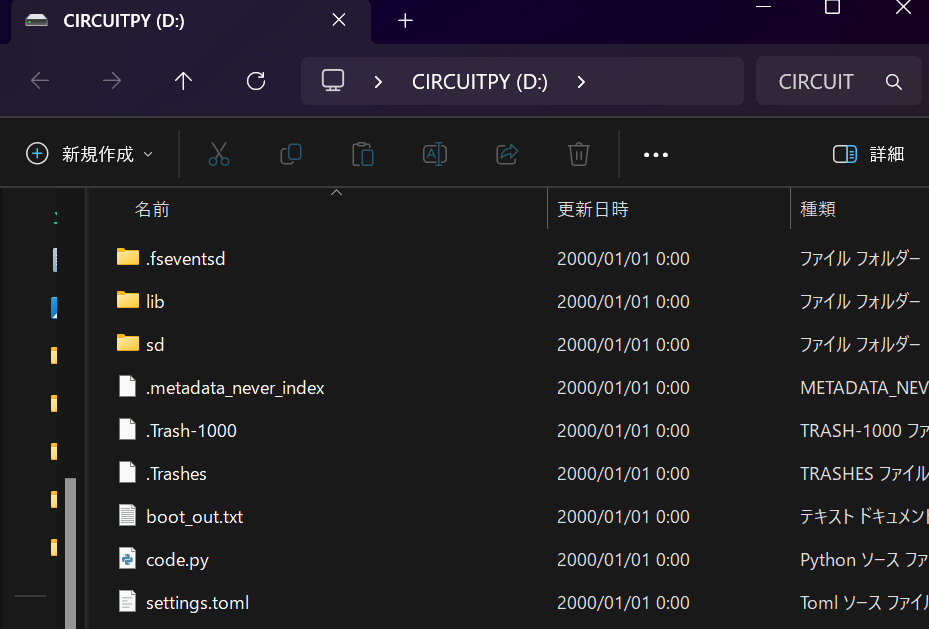
Task: Select the code.py Python file icon
Action: point(127,559)
